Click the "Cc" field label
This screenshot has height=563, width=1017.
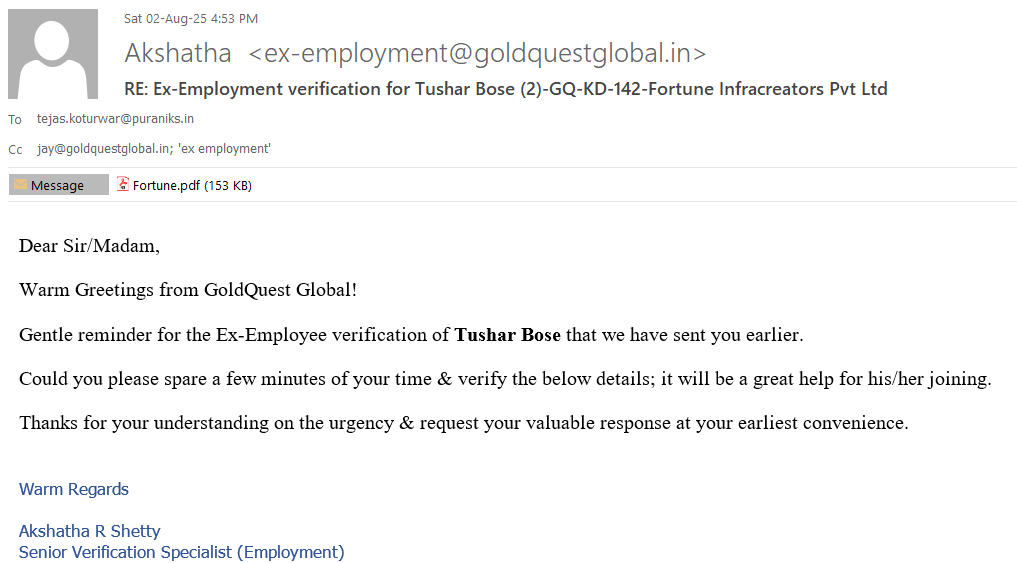click(x=15, y=149)
